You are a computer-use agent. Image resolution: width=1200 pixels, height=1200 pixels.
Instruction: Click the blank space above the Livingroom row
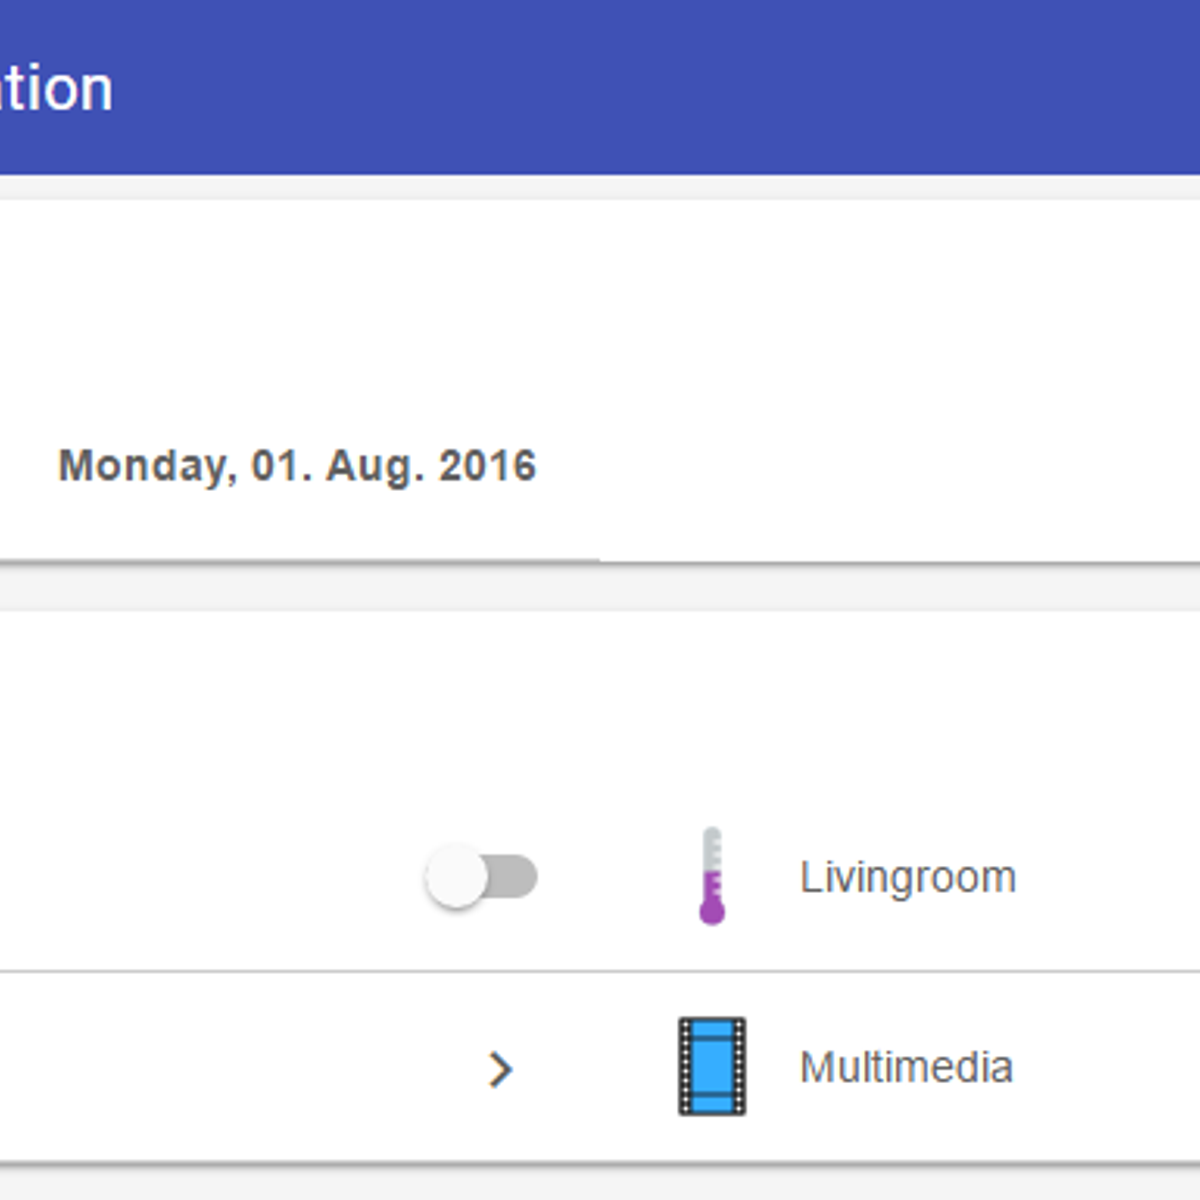[x=600, y=698]
